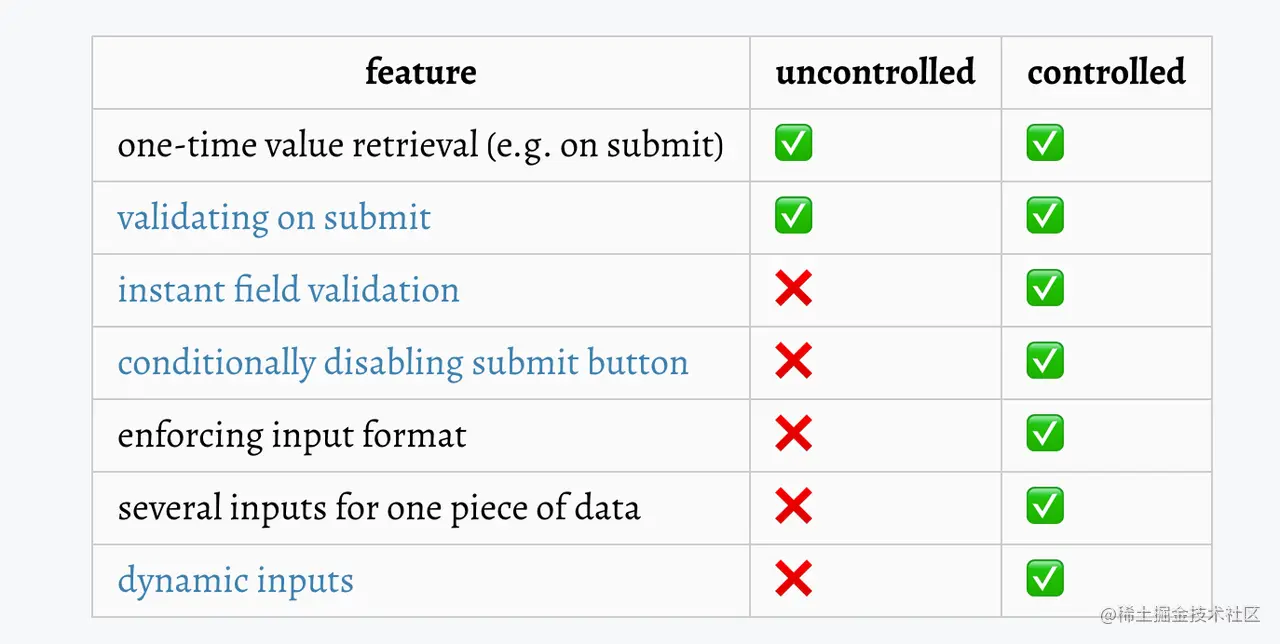Select the 'feature' column header
The width and height of the screenshot is (1280, 644).
pos(421,72)
